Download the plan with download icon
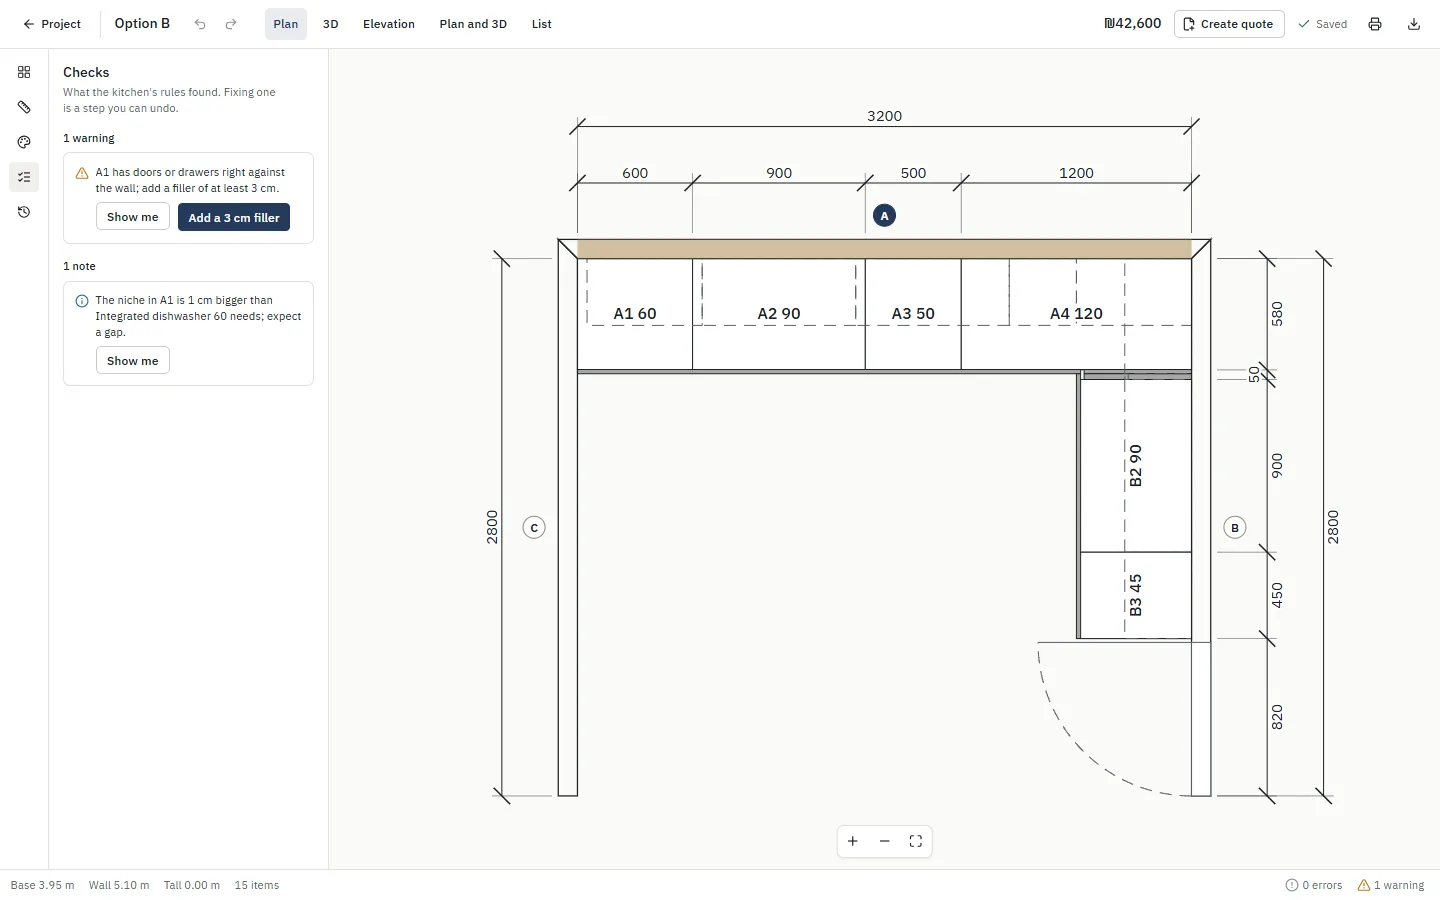The width and height of the screenshot is (1440, 900). coord(1414,24)
